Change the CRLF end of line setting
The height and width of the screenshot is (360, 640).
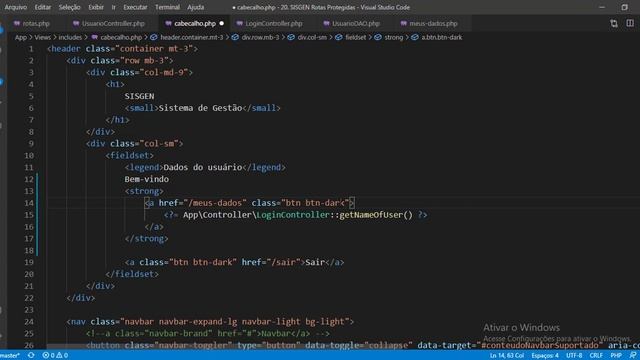(x=596, y=356)
